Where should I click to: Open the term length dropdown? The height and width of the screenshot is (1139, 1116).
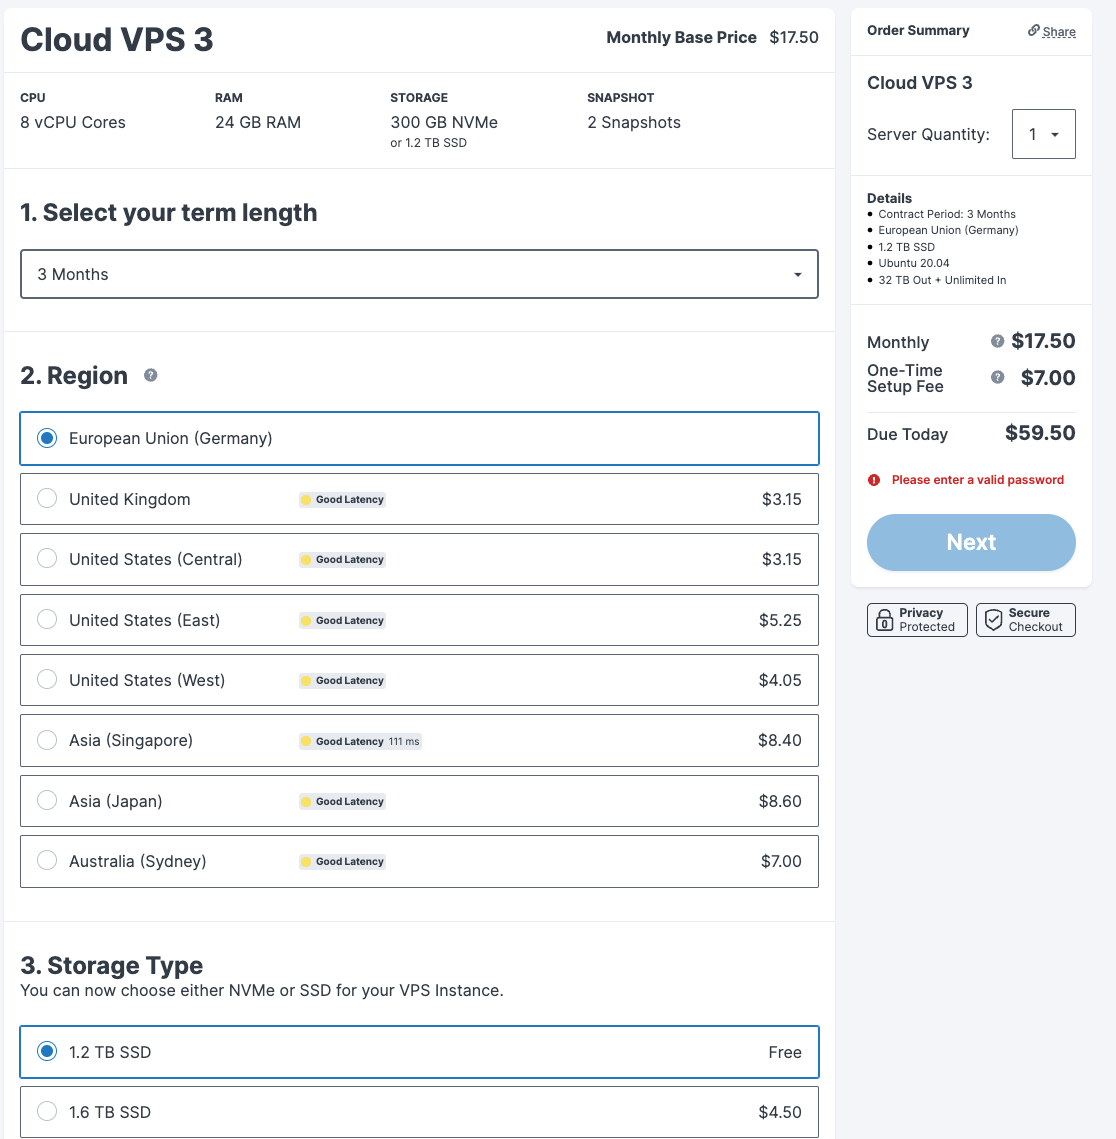419,275
